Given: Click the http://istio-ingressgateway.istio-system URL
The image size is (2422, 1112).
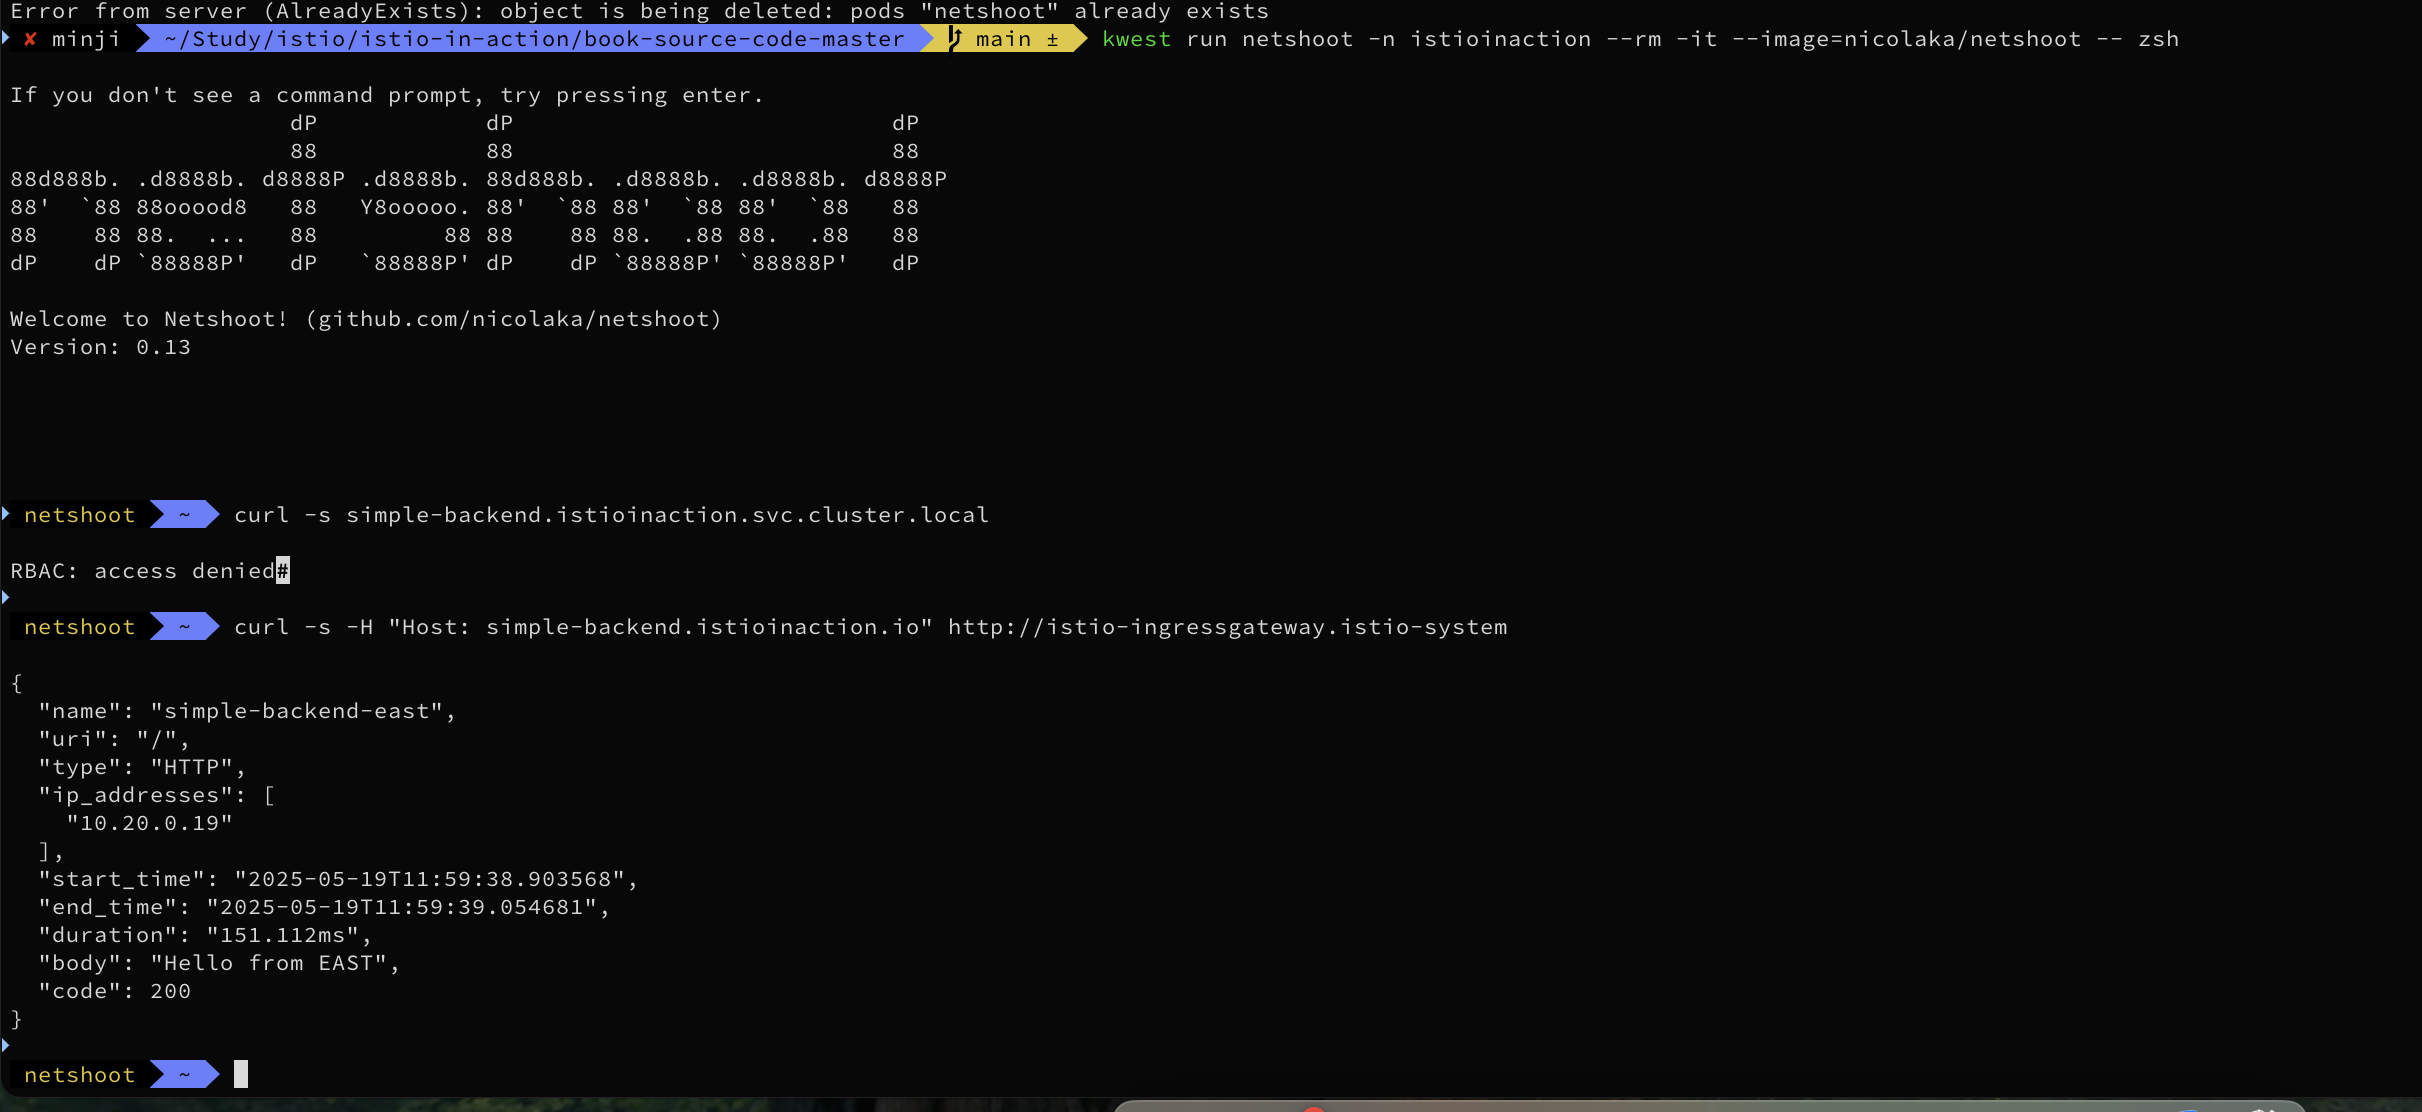Looking at the screenshot, I should click(x=1227, y=627).
